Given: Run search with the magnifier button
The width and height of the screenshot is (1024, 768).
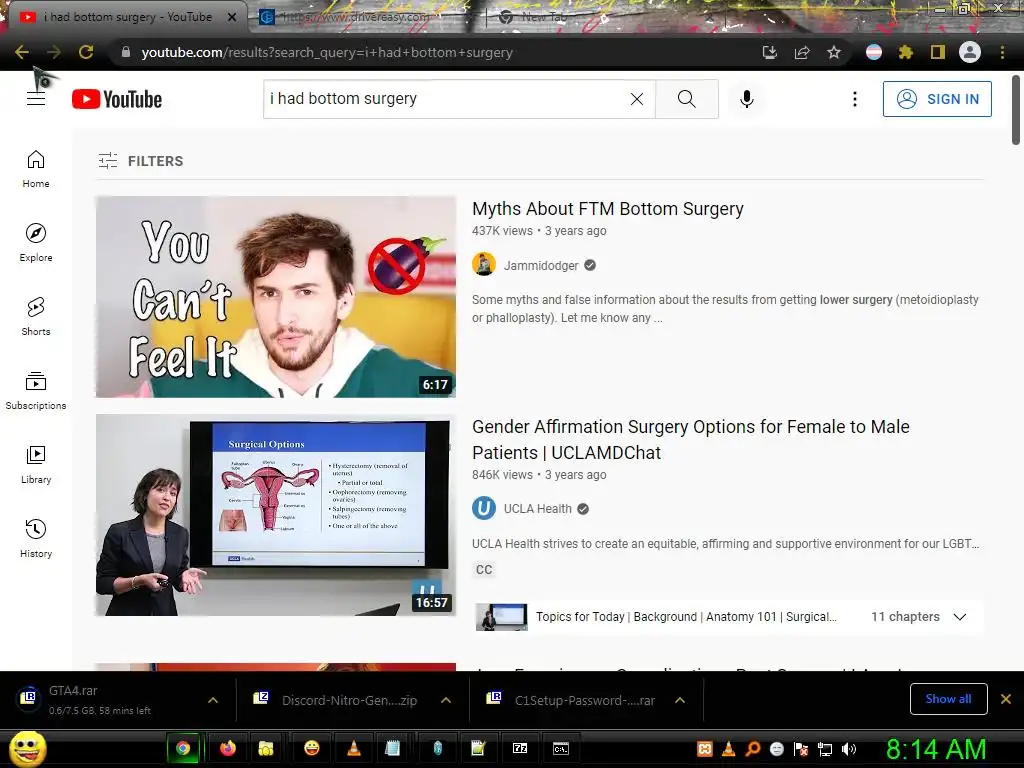Looking at the screenshot, I should tap(686, 99).
